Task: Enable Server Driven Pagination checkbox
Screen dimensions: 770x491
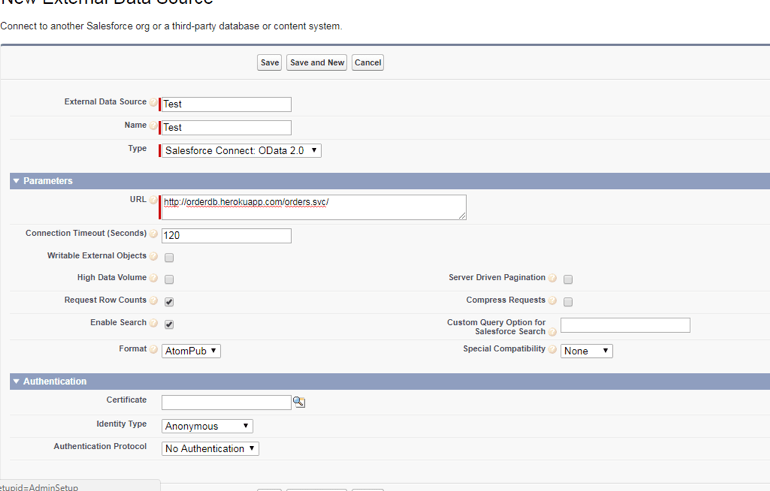Action: 568,279
